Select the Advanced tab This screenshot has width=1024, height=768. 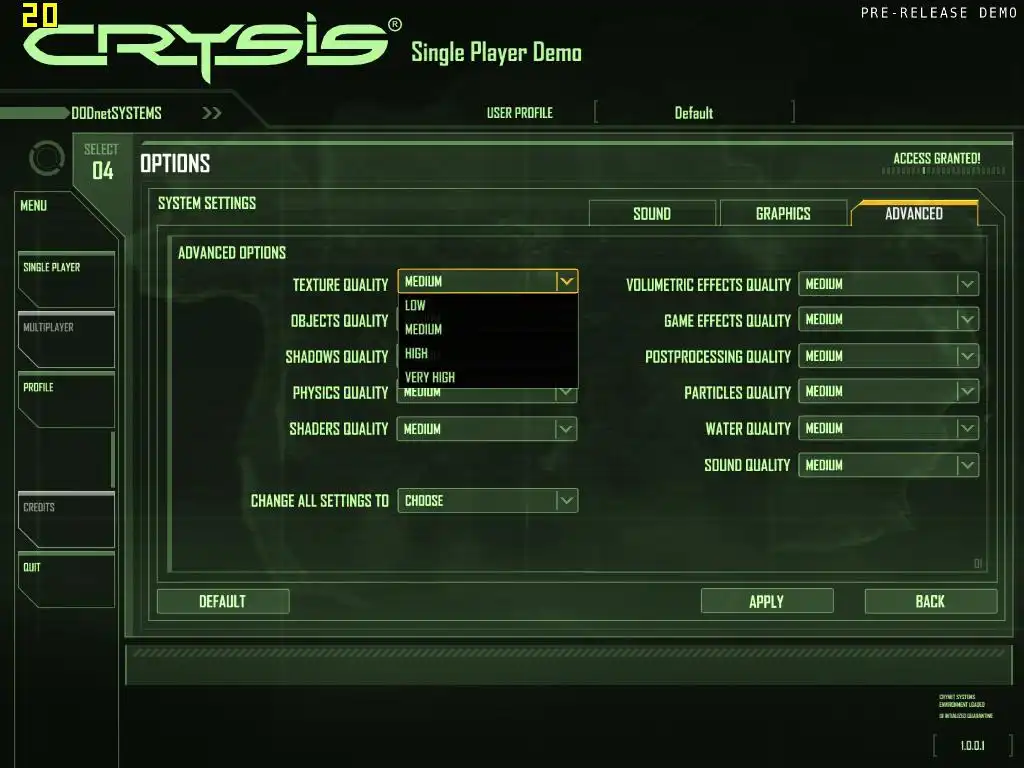[x=914, y=214]
